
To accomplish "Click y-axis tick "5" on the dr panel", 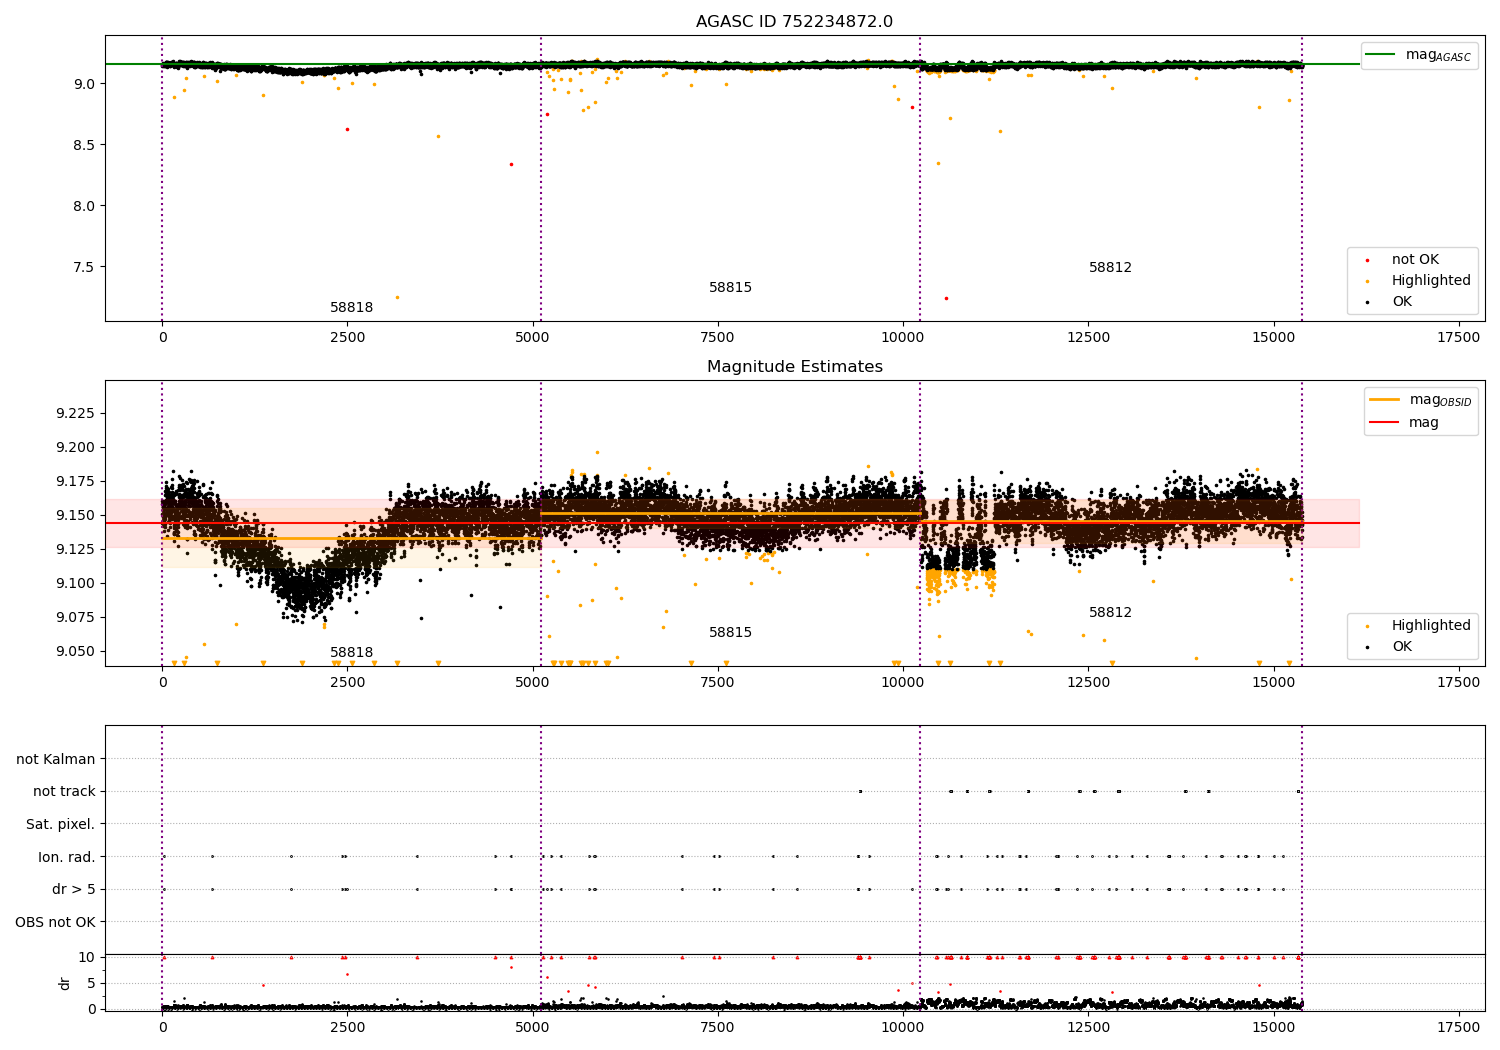I will (91, 984).
